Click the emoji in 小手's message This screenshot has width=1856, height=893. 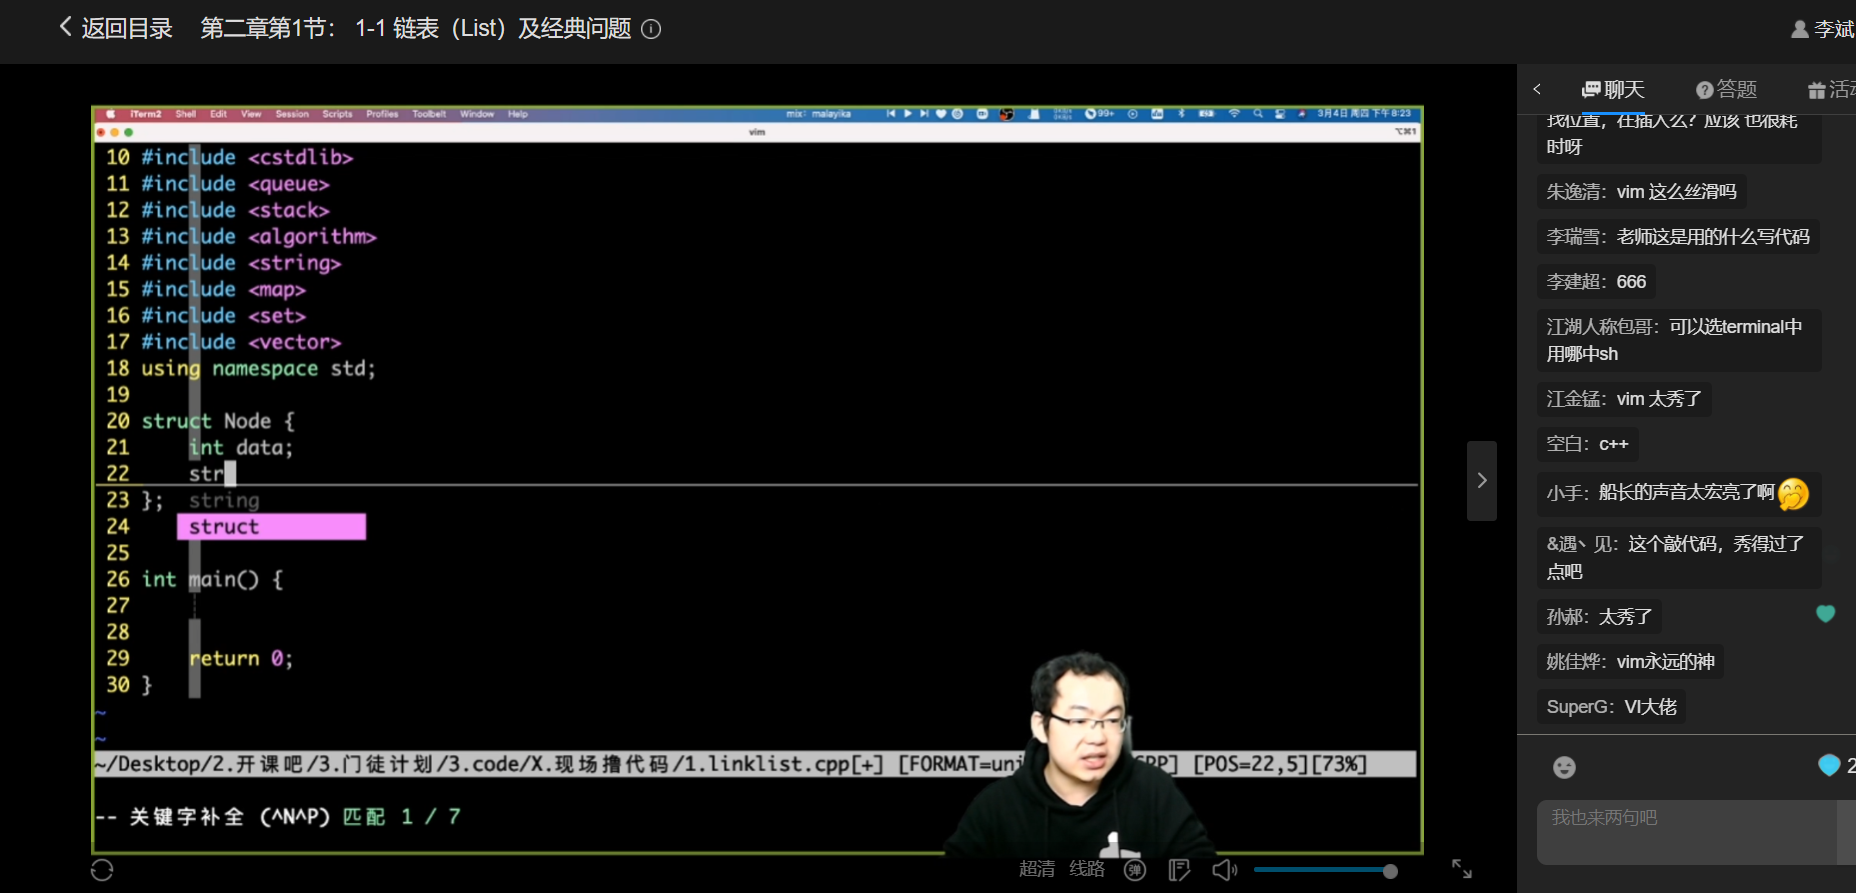pyautogui.click(x=1793, y=493)
